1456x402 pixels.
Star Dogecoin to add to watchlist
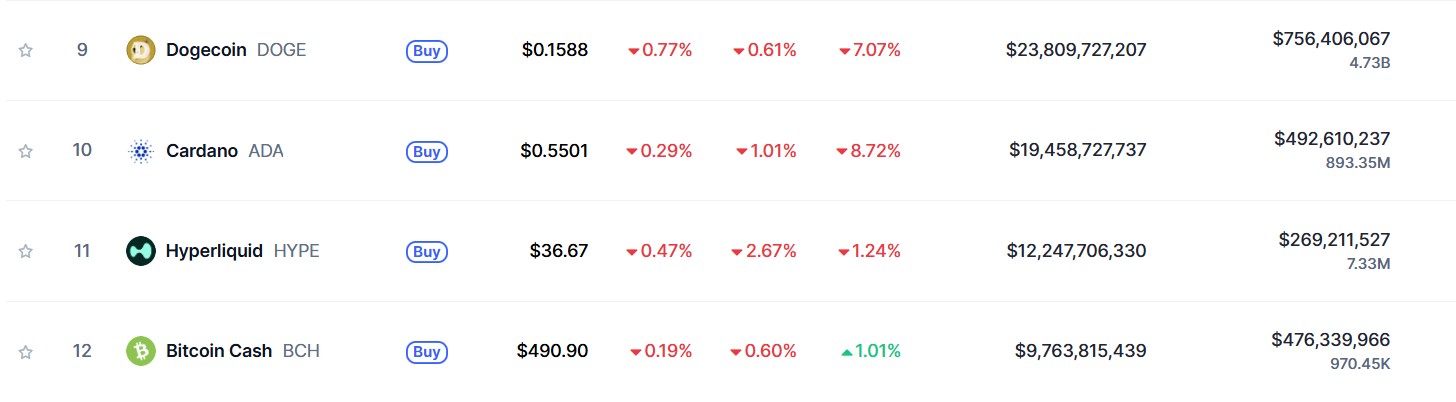(x=26, y=50)
